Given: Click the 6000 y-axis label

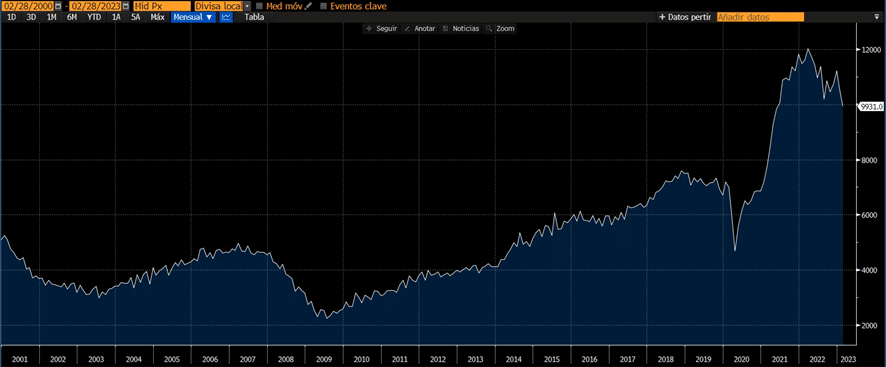Looking at the screenshot, I should coord(871,215).
